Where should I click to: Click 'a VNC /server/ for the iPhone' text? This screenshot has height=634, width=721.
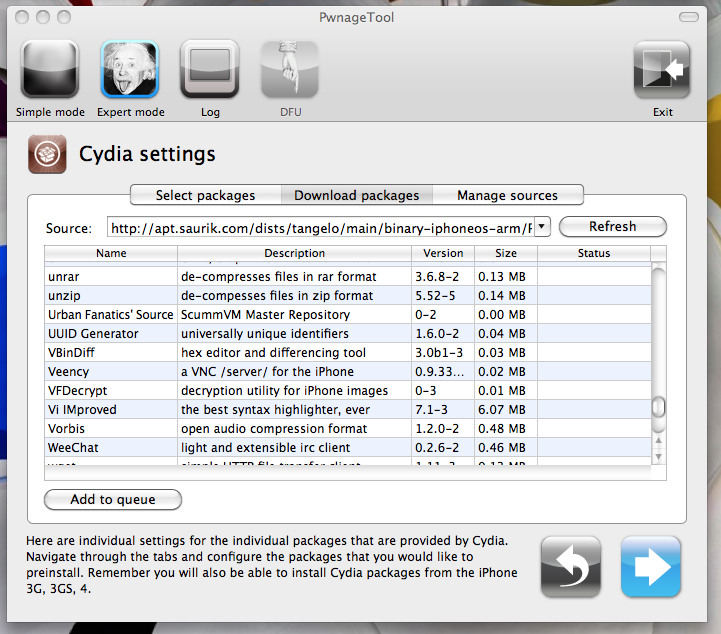click(x=267, y=371)
